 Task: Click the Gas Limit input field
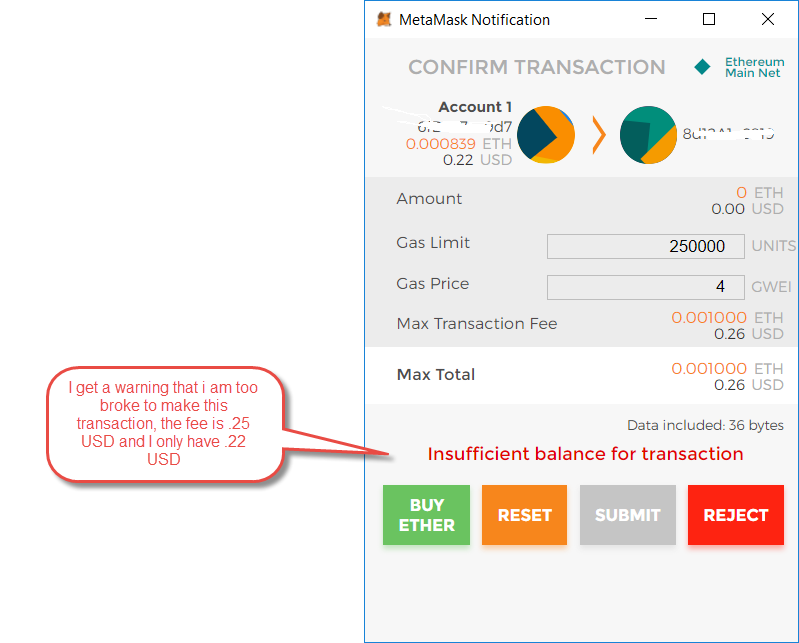(646, 246)
